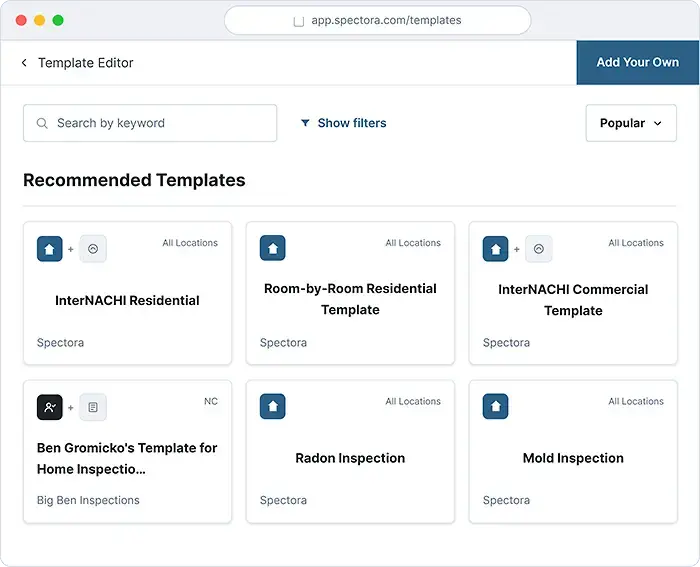Click gray circle icon on InterNACHI Commercial card
The width and height of the screenshot is (700, 567).
(539, 249)
